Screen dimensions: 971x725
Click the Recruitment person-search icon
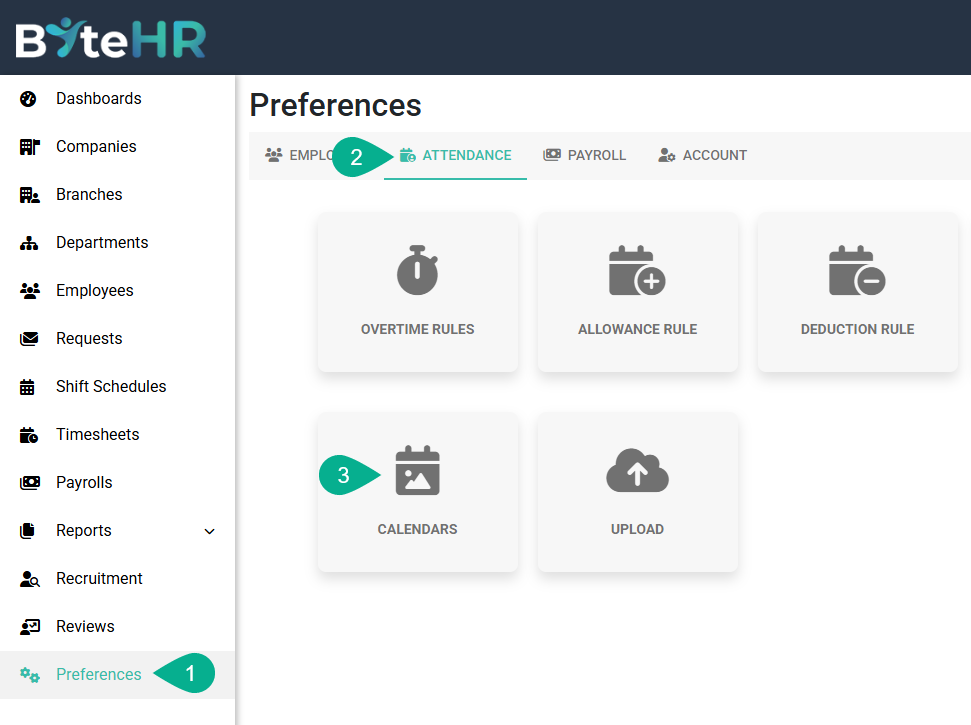(x=29, y=579)
